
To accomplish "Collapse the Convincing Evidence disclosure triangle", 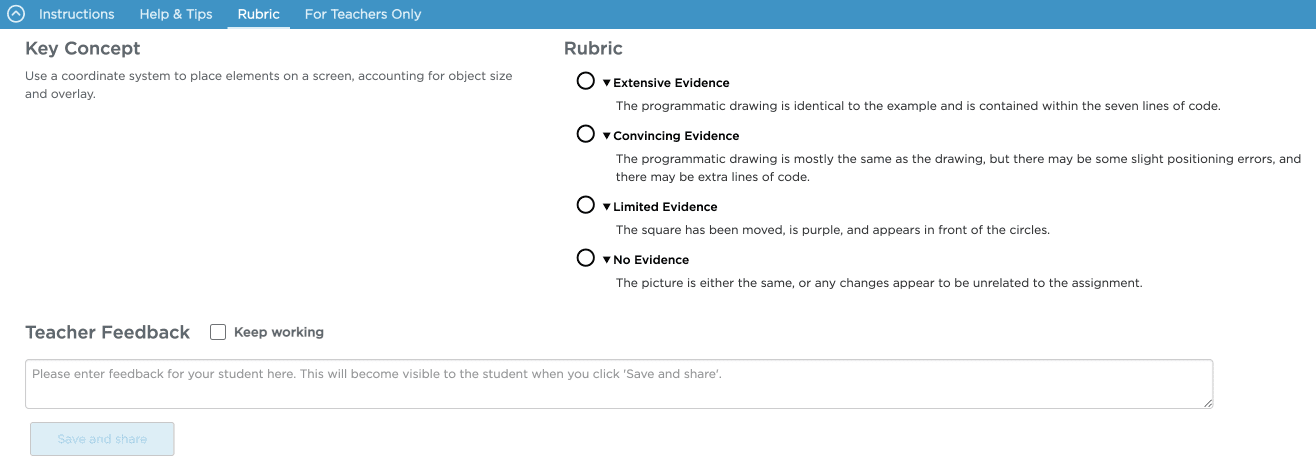I will pyautogui.click(x=606, y=136).
